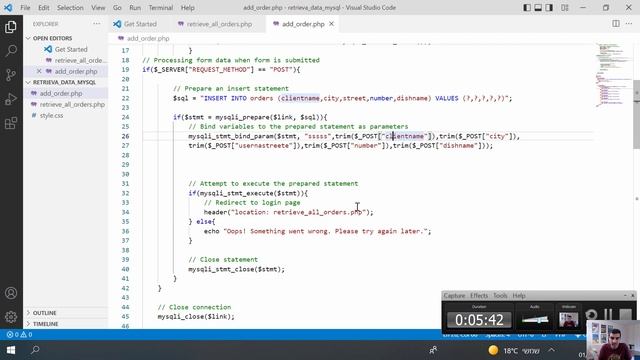This screenshot has width=640, height=360.
Task: Close add_order.php in Open Editors list
Action: (x=39, y=71)
